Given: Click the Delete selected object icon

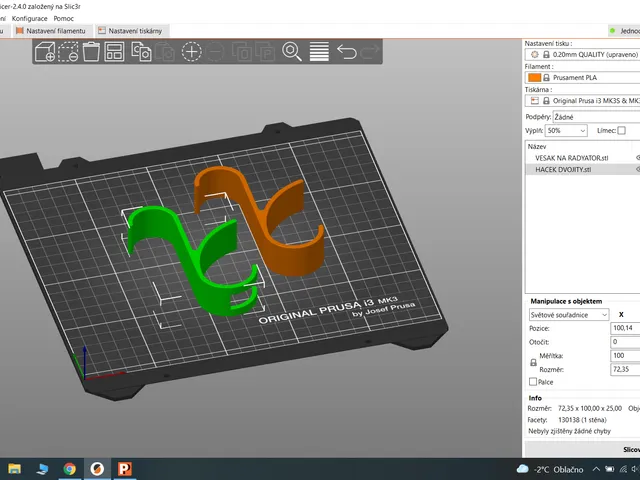Looking at the screenshot, I should (x=68, y=51).
